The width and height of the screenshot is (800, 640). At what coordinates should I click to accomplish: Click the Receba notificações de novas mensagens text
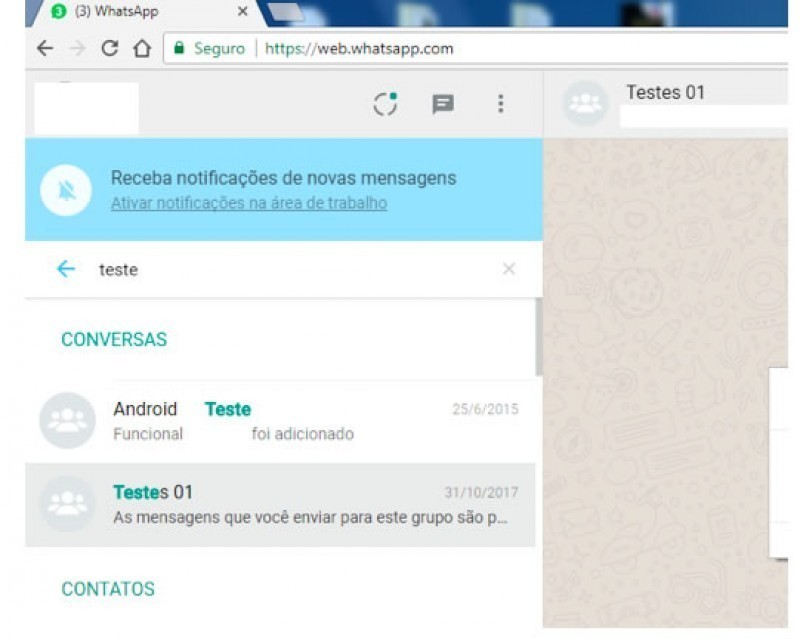(x=284, y=178)
